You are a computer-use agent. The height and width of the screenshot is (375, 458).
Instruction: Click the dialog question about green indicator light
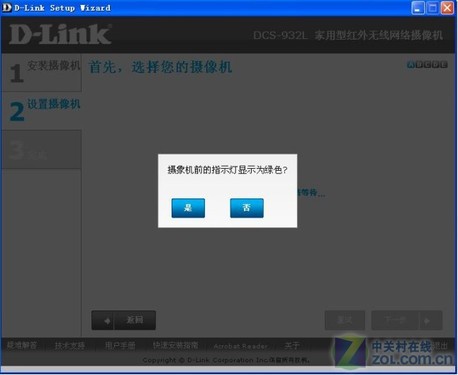tap(227, 170)
